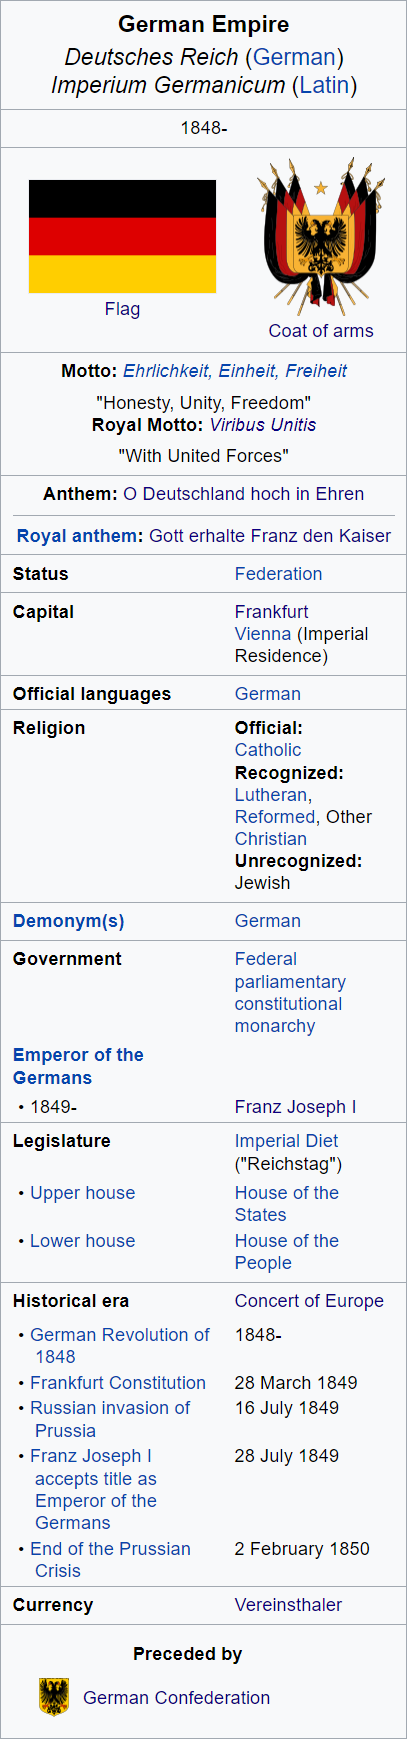The height and width of the screenshot is (1739, 407).
Task: Open the Ehrlichkeit, Einheit, Freiheit motto link
Action: [235, 371]
